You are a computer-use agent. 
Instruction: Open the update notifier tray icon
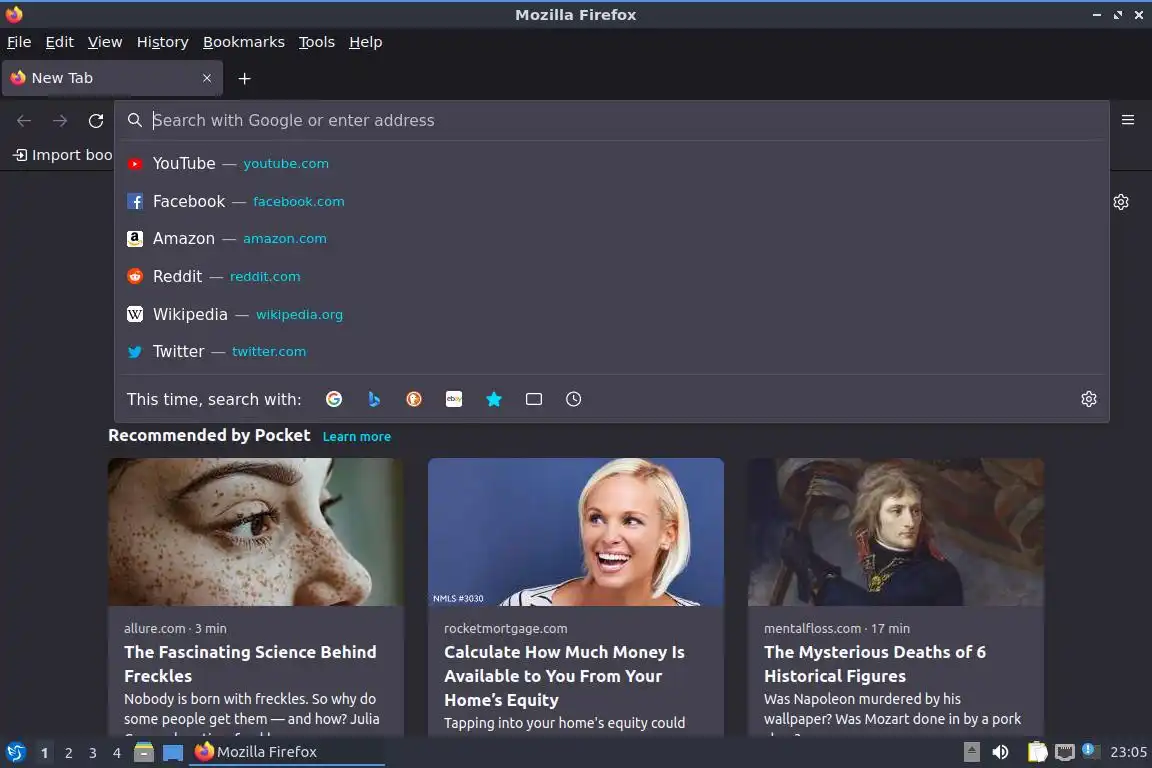pyautogui.click(x=1091, y=751)
